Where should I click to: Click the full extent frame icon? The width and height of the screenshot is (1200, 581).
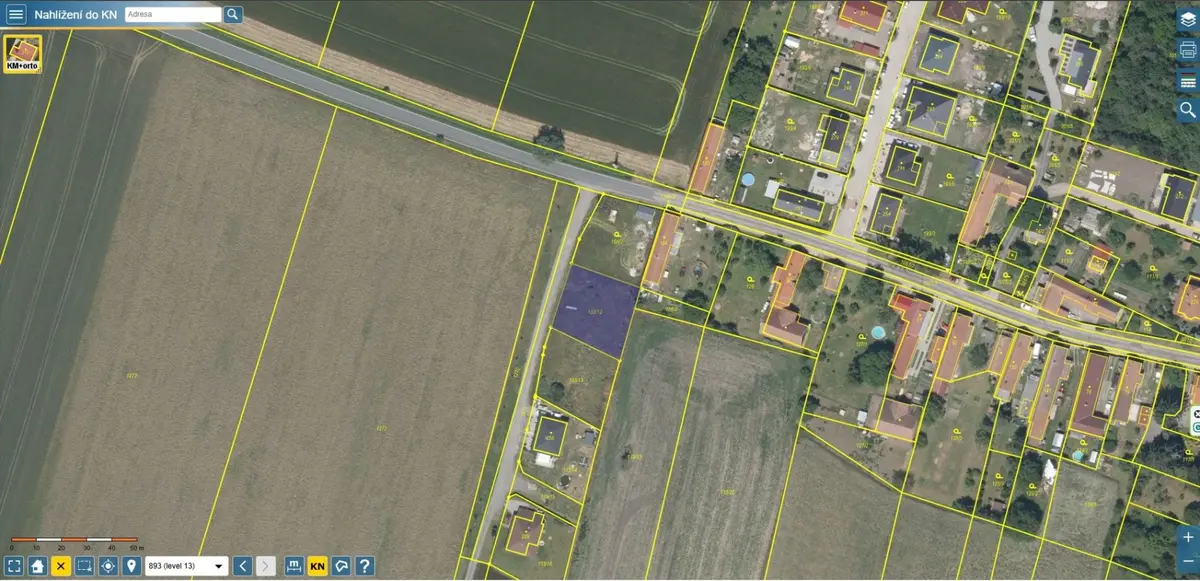[x=14, y=566]
